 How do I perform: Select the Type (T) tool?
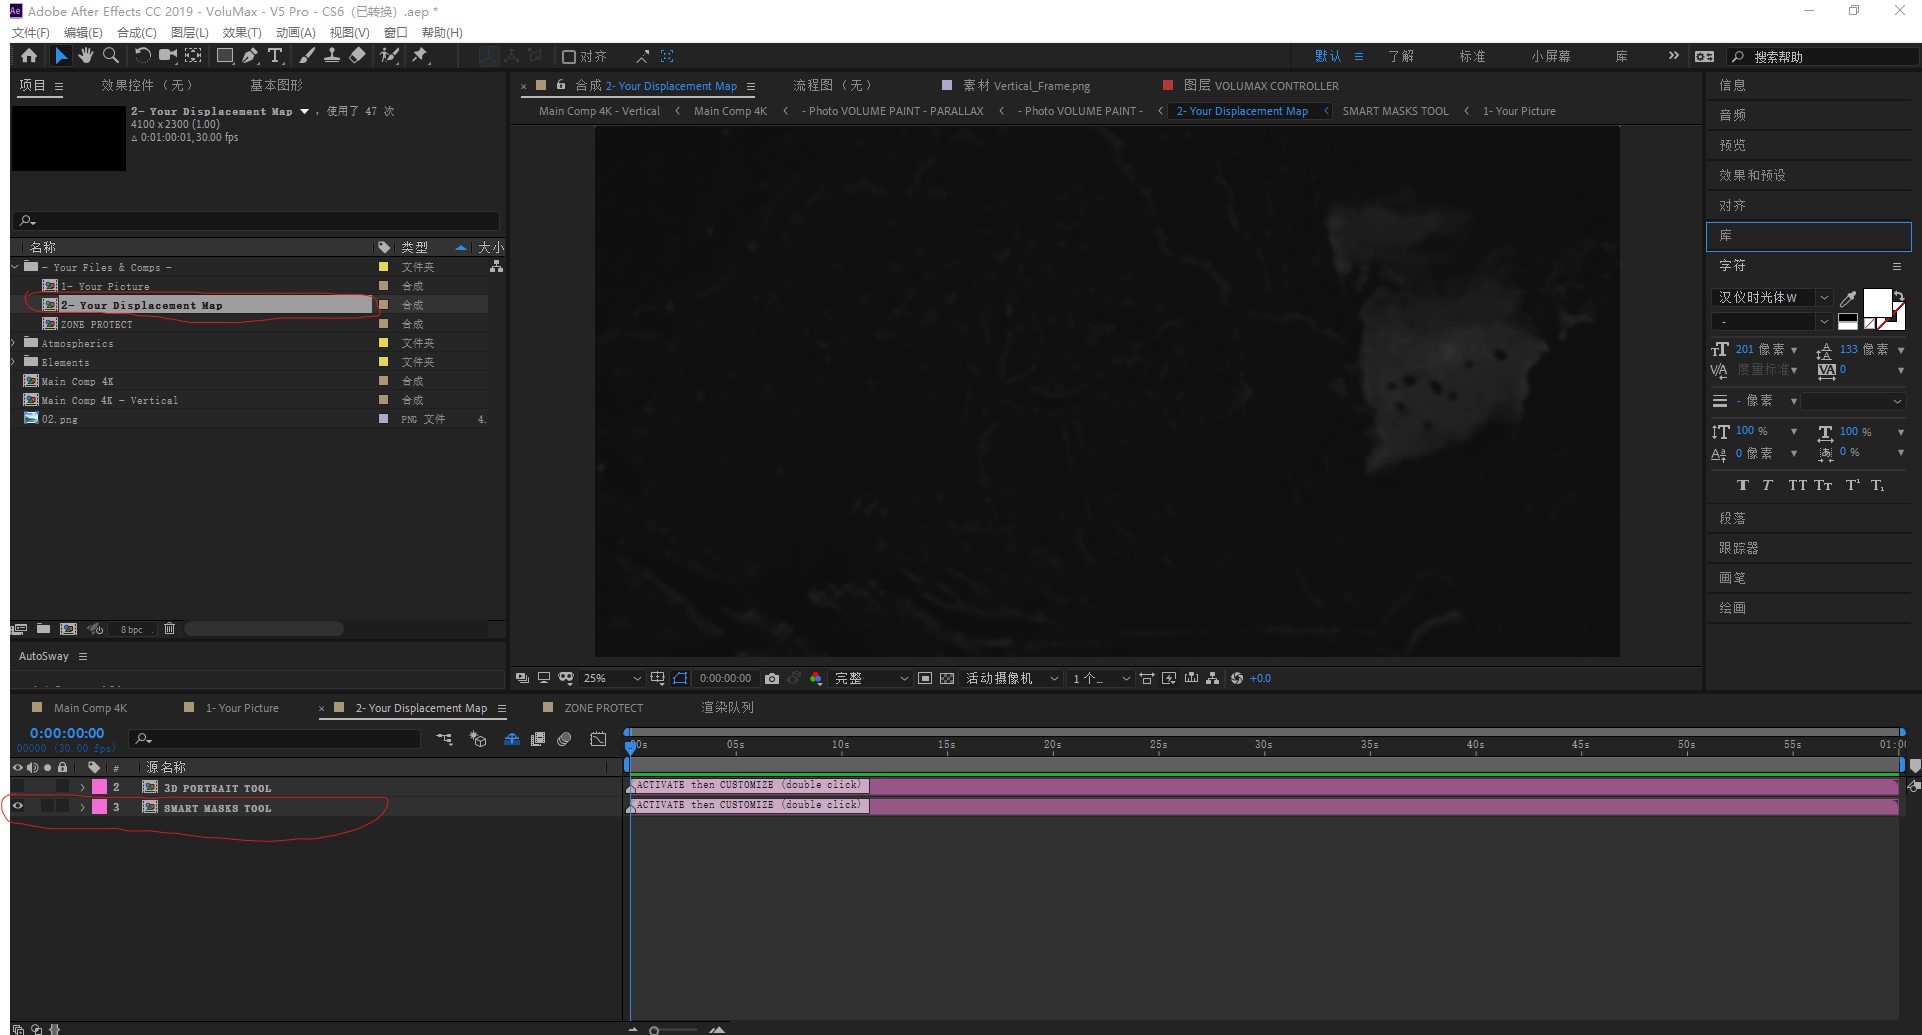click(275, 56)
